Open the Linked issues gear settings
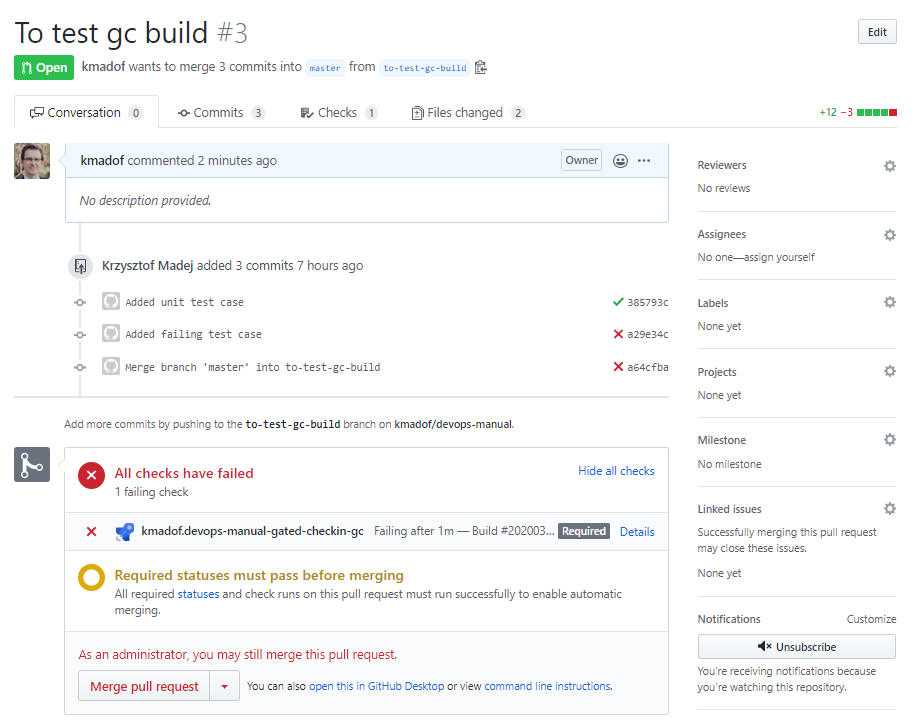 point(890,508)
